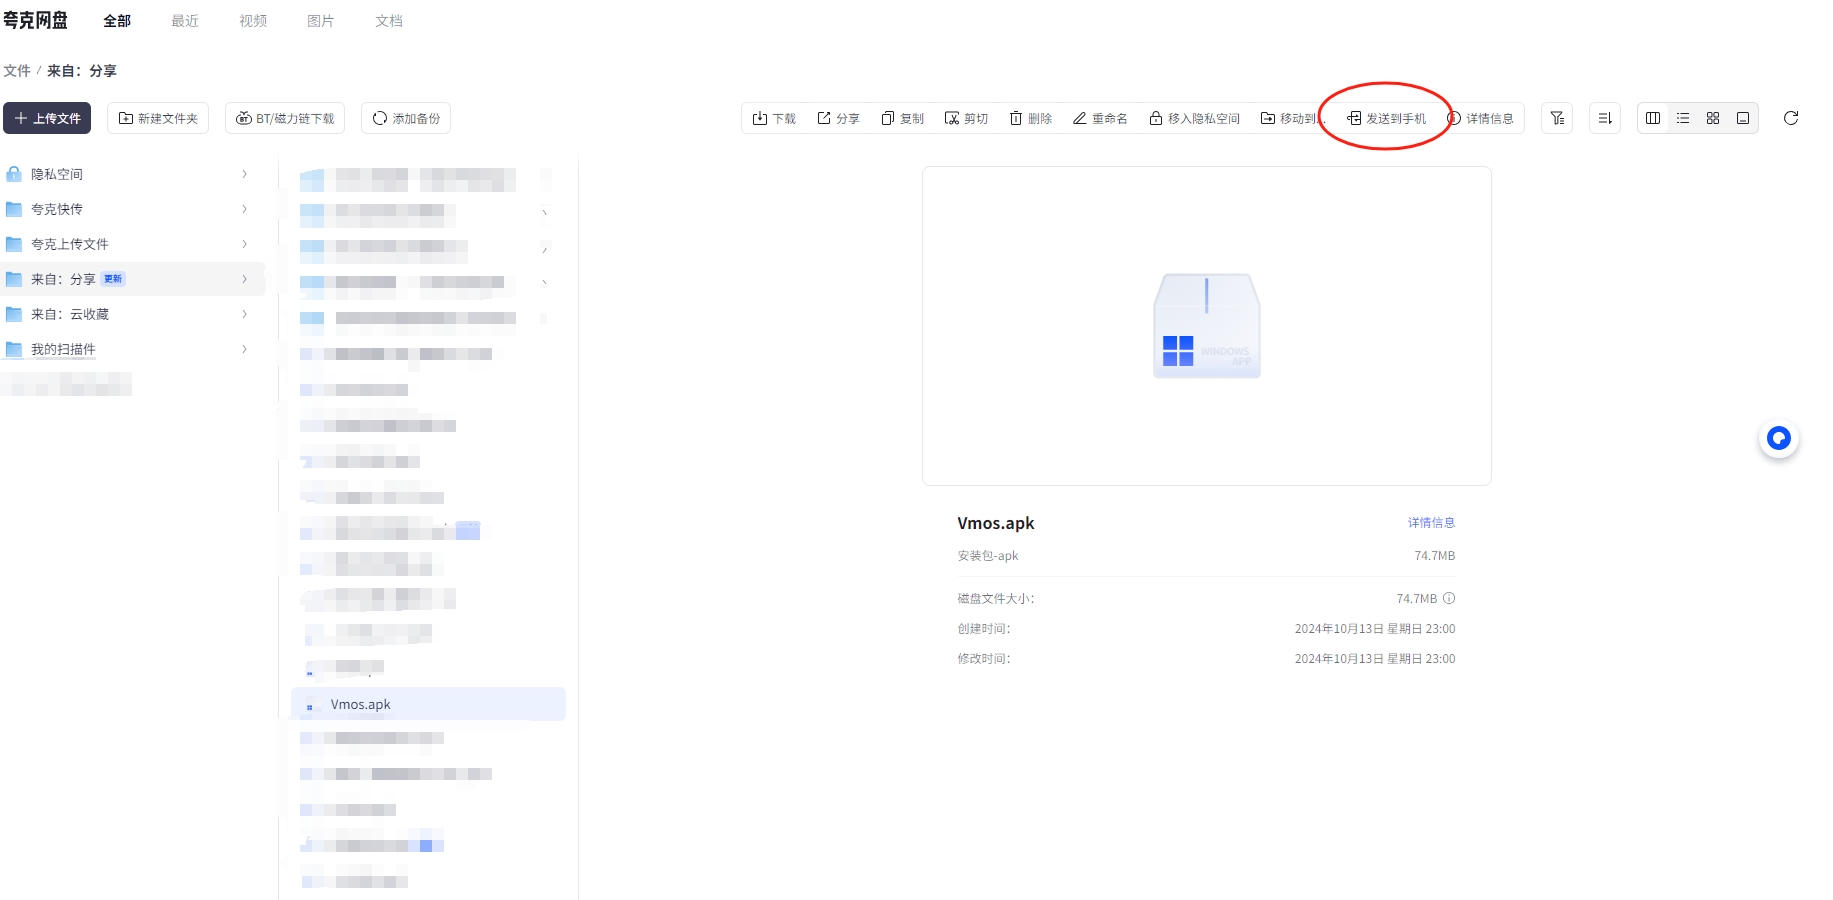Click the 下载 download toolbar button

[774, 118]
